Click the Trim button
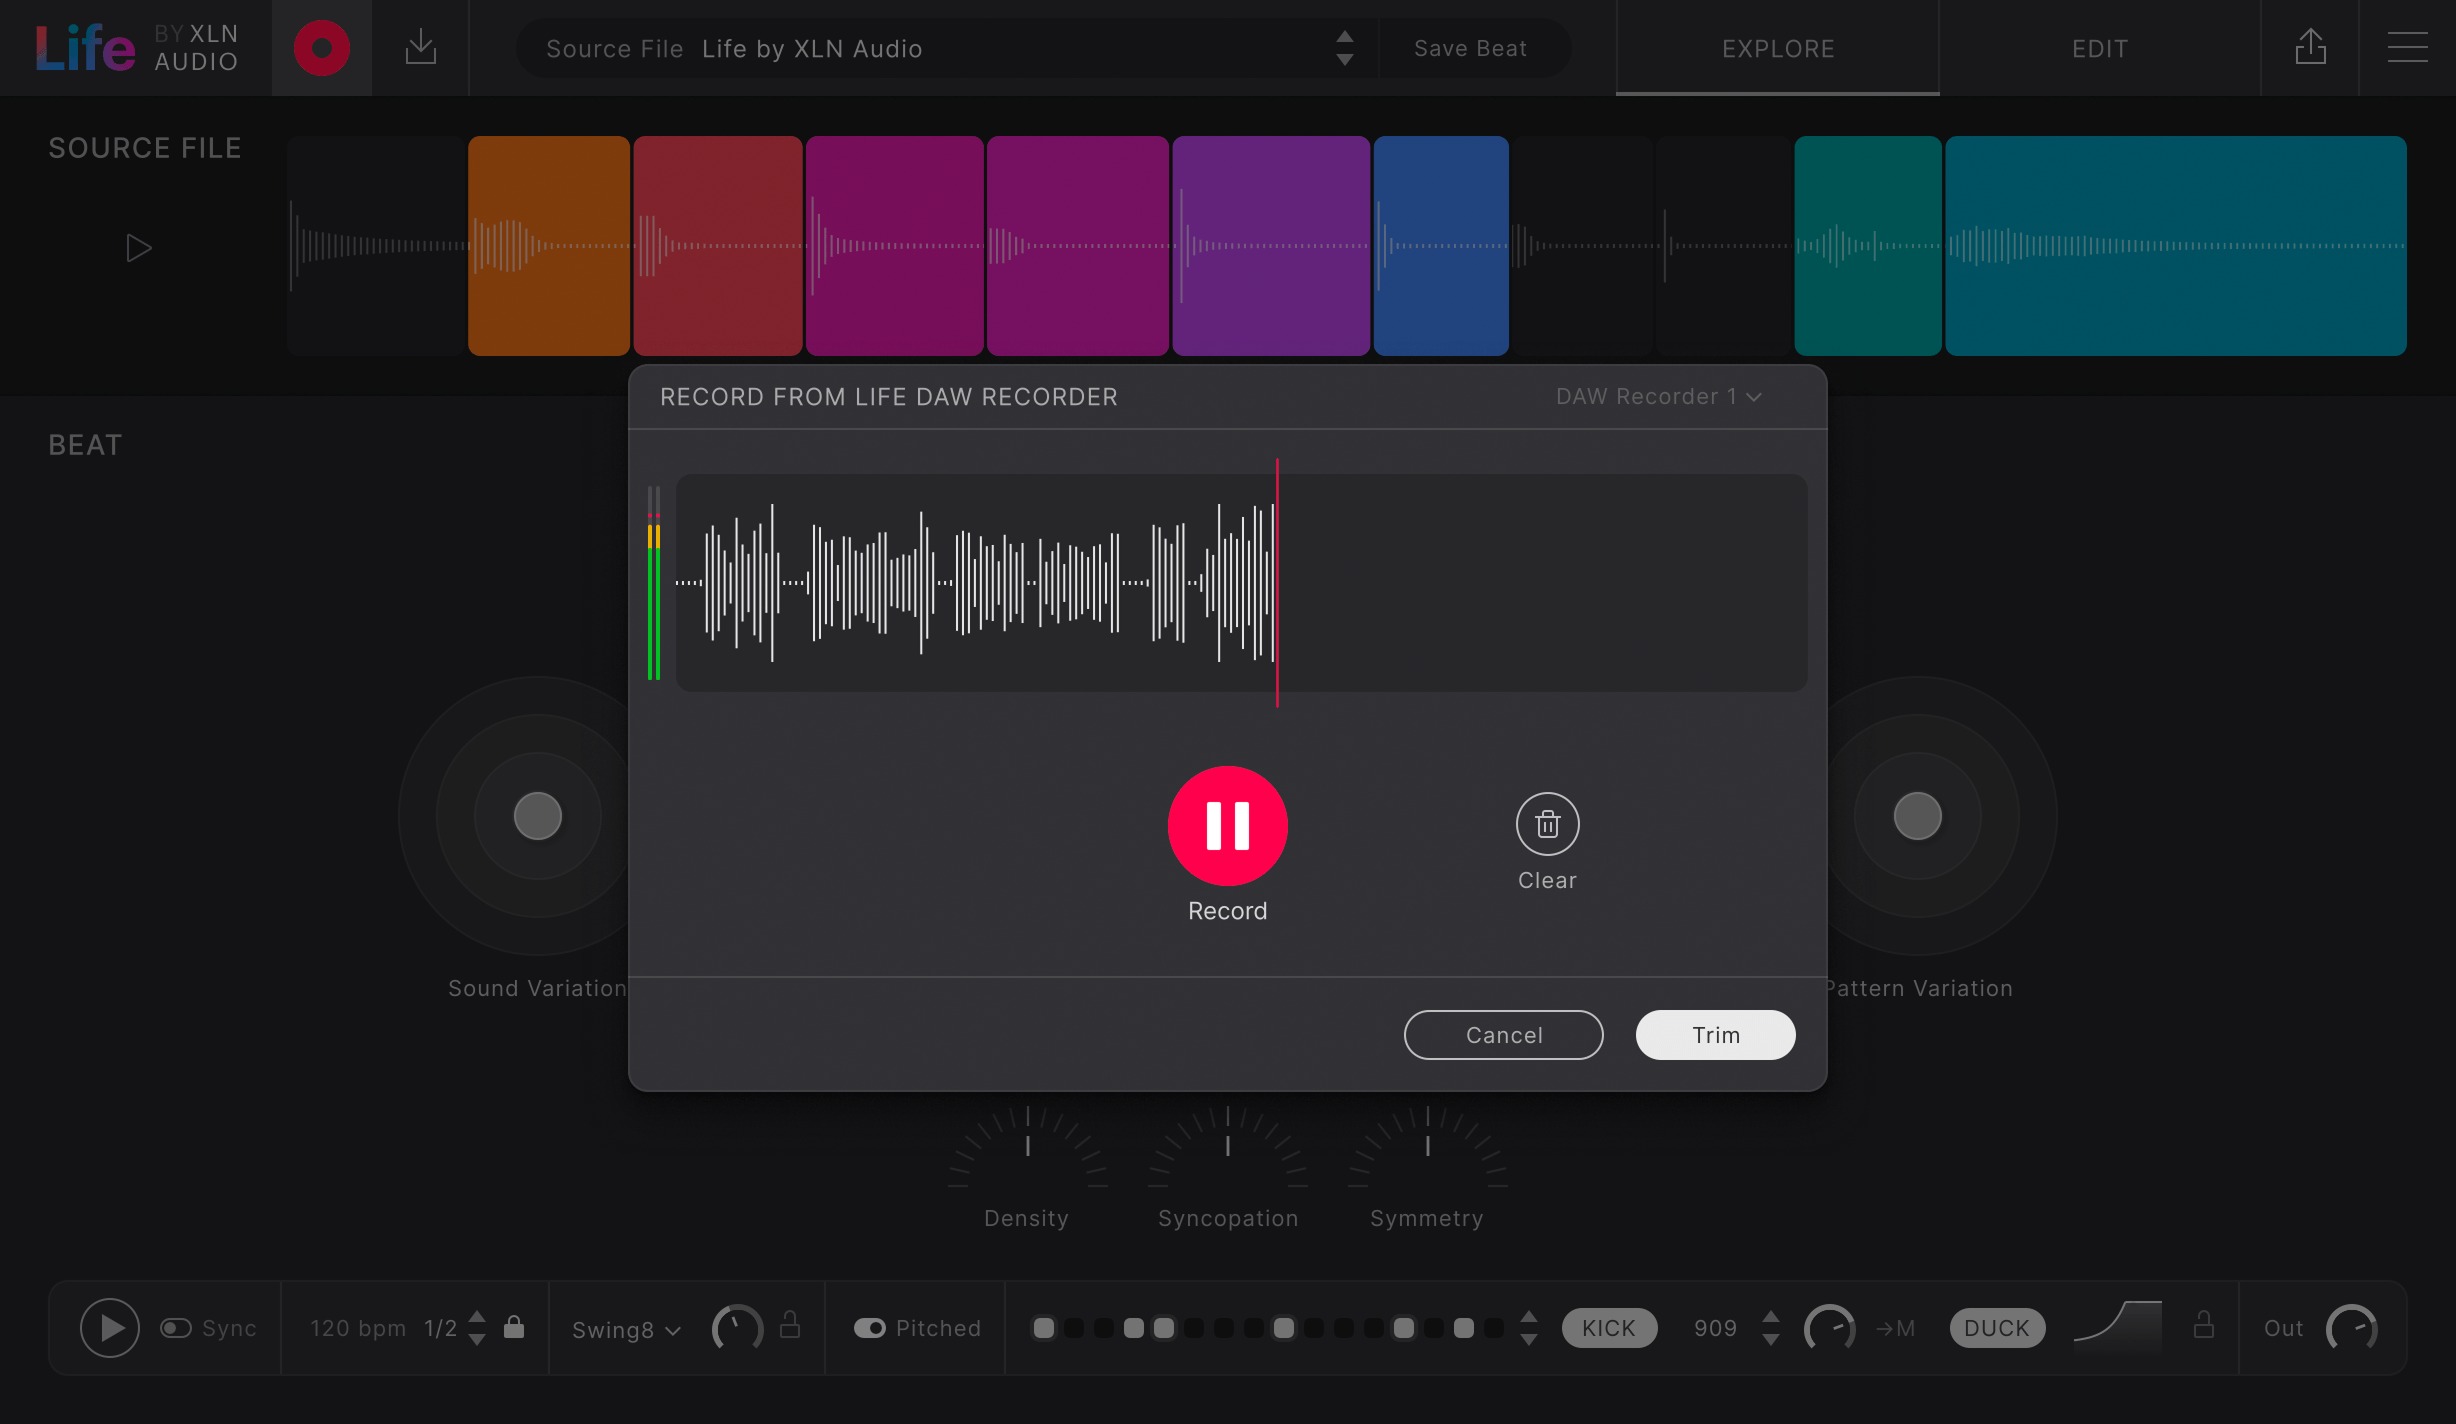Viewport: 2456px width, 1424px height. 1714,1035
